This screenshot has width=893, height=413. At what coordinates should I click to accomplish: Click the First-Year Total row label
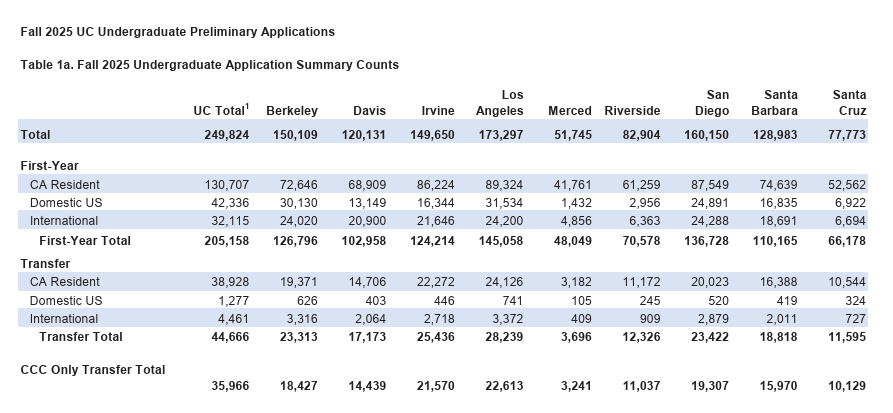click(85, 241)
